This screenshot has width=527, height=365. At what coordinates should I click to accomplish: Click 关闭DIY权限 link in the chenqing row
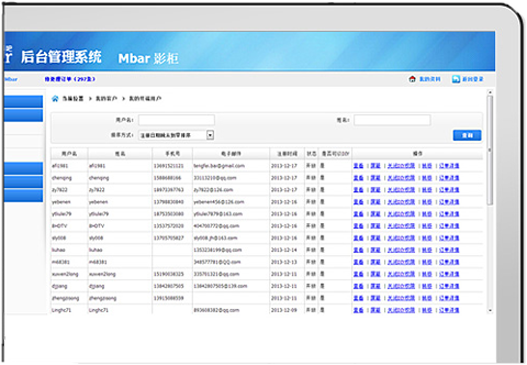click(x=401, y=178)
